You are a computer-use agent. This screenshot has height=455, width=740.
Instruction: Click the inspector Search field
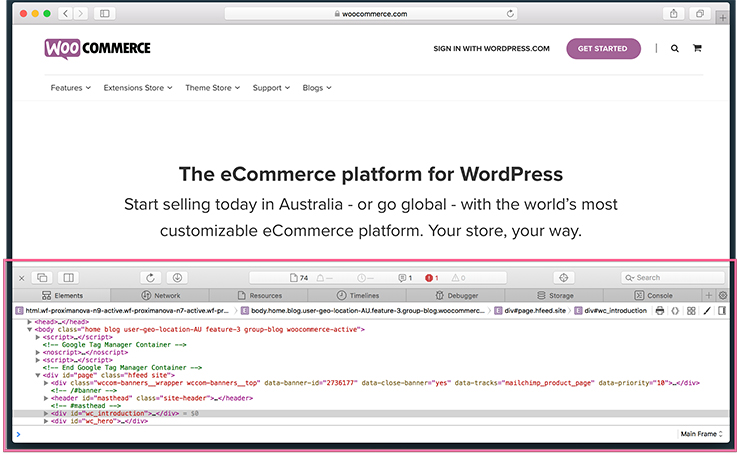tap(673, 278)
